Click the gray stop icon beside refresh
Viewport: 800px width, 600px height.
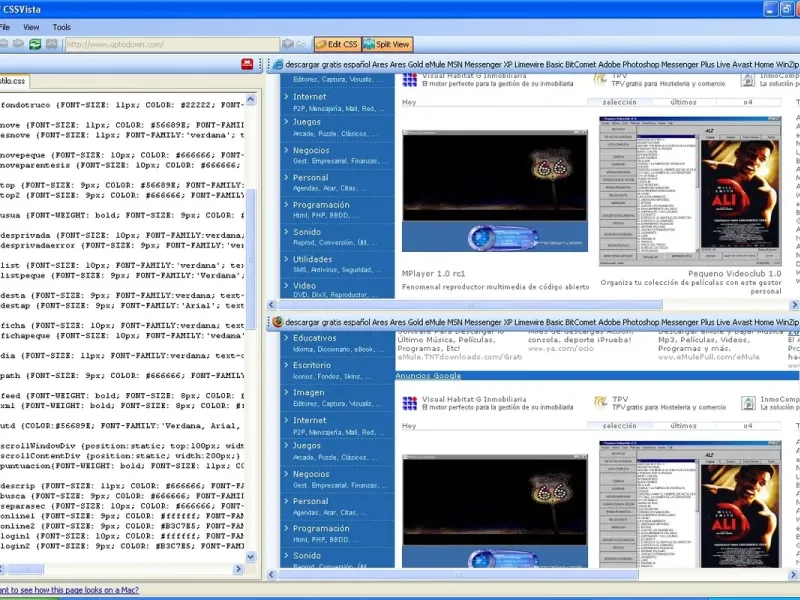click(x=52, y=44)
